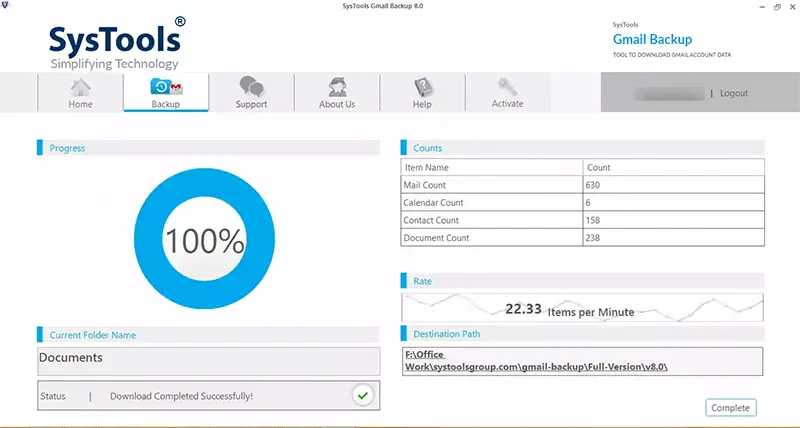Open the Home tab house icon
The height and width of the screenshot is (428, 800).
coord(81,88)
